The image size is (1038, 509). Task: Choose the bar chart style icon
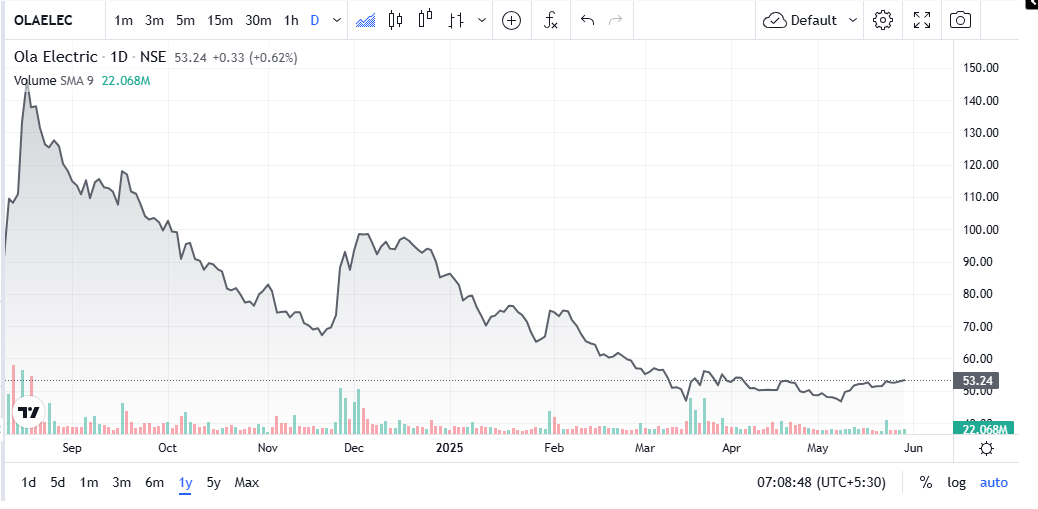455,21
